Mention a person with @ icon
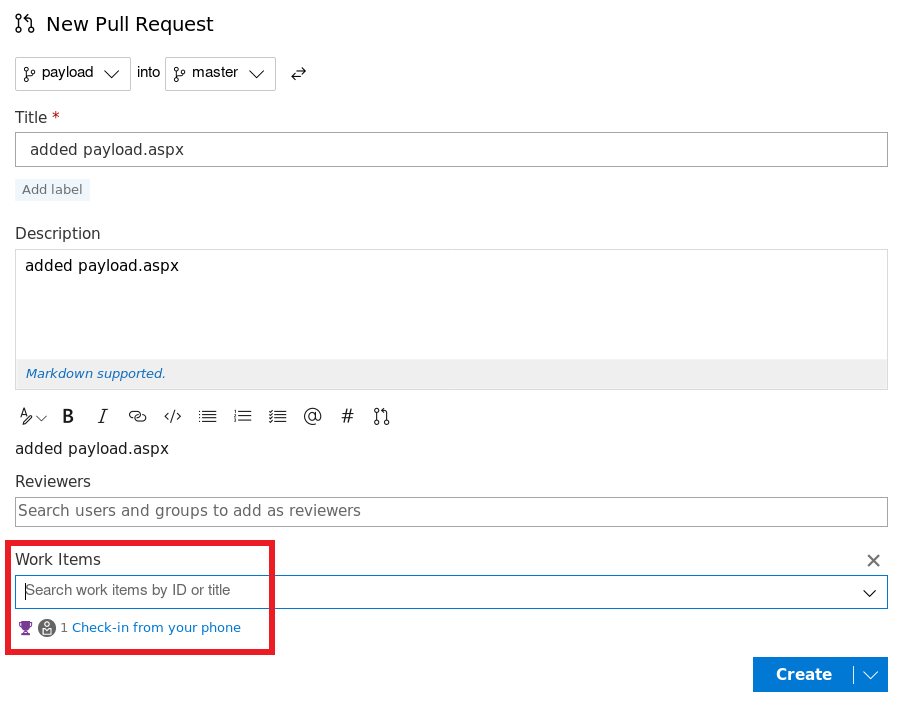The image size is (918, 717). (312, 417)
